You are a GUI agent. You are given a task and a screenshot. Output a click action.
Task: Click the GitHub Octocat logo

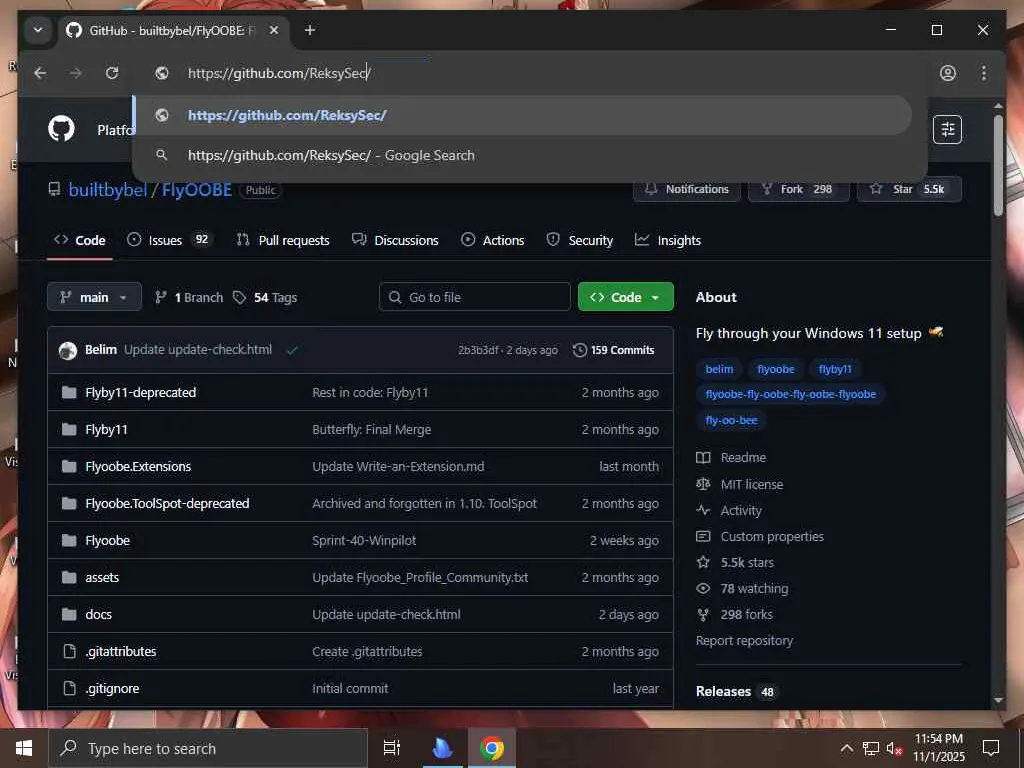point(61,129)
